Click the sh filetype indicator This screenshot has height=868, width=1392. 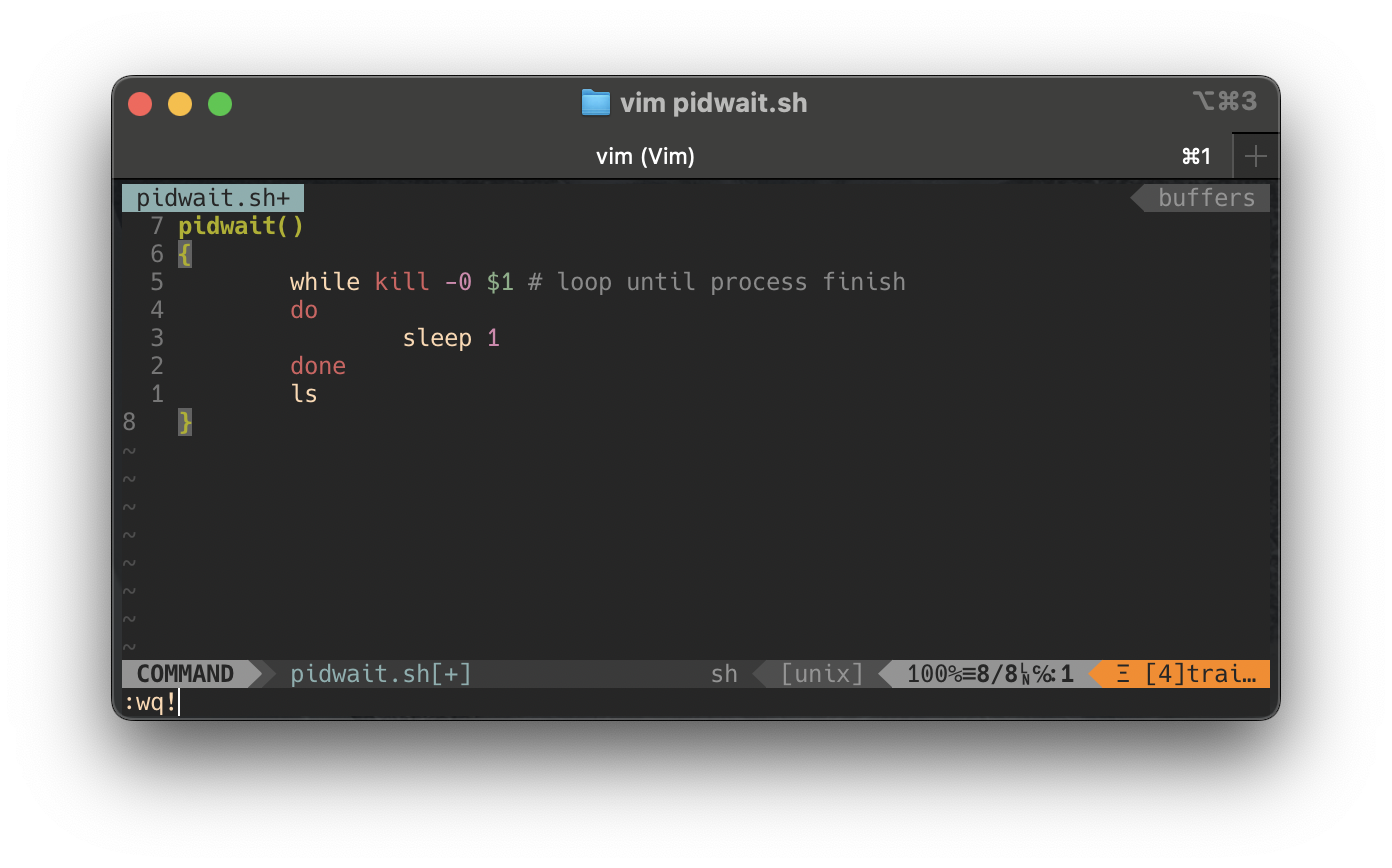(x=724, y=674)
